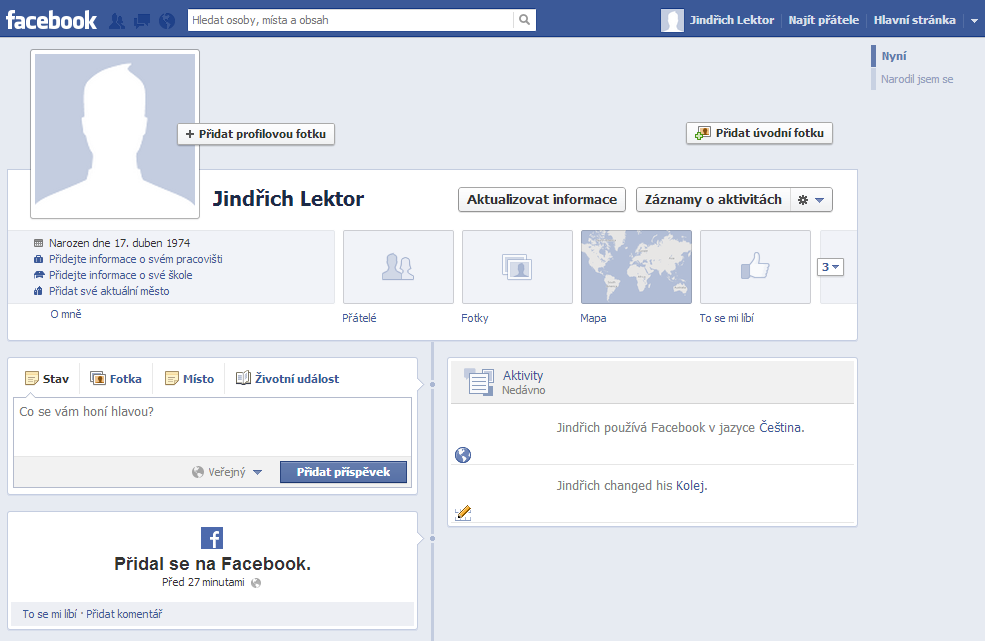Image resolution: width=985 pixels, height=641 pixels.
Task: Click the To se mi líbí label under the tile
Action: 726,318
